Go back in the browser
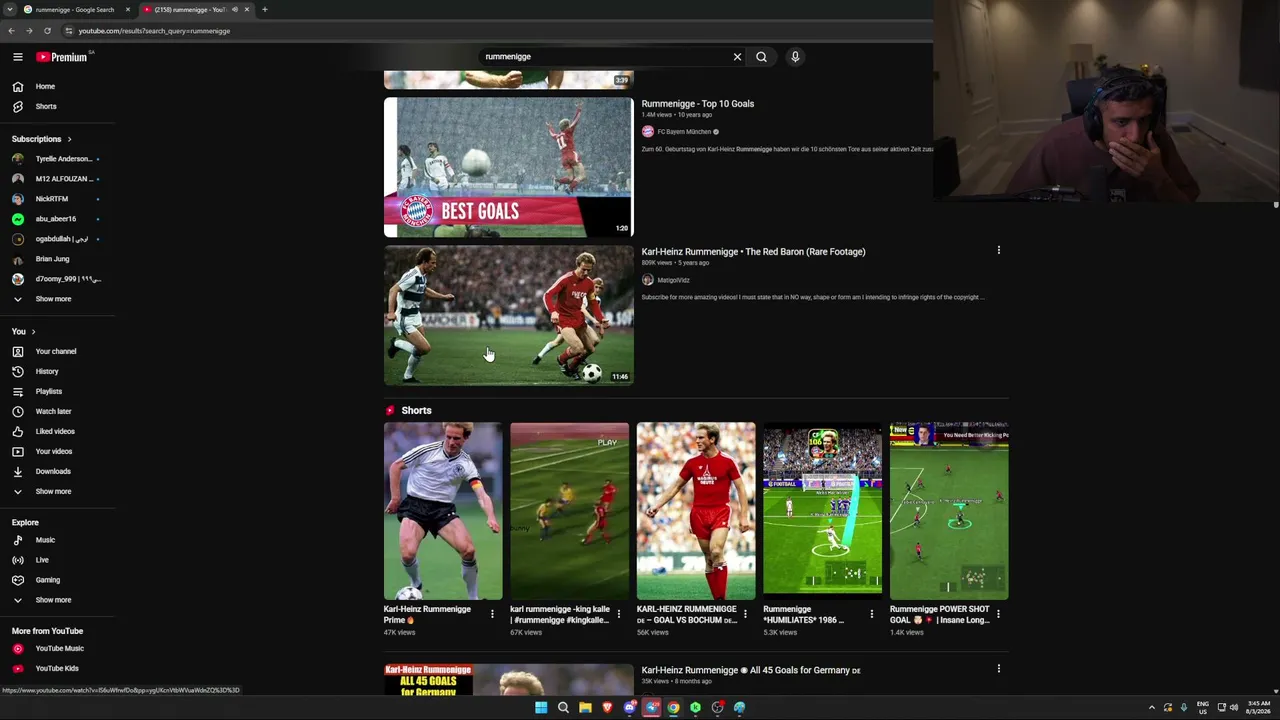This screenshot has height=720, width=1280. 11,31
